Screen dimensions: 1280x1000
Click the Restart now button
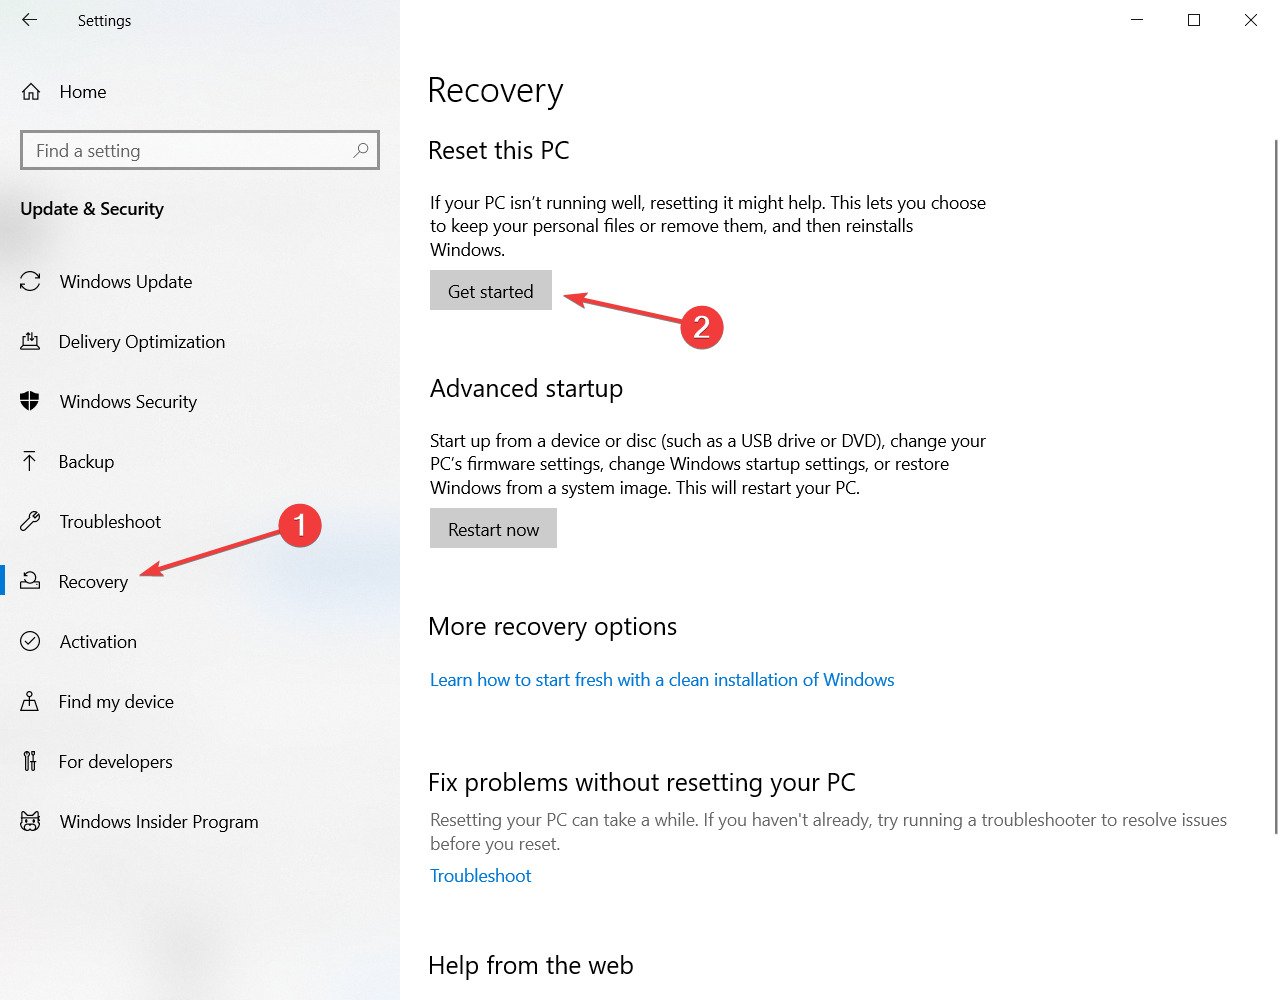pos(493,529)
